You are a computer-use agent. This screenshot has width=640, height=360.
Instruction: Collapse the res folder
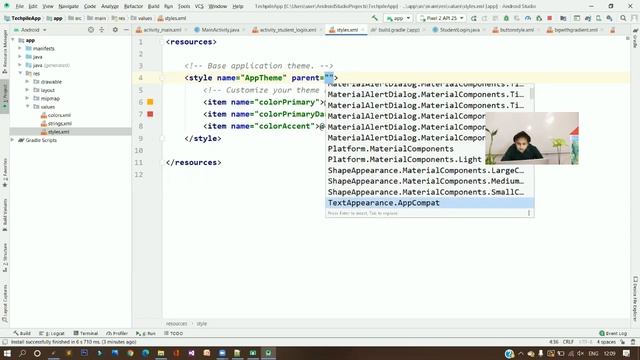pos(20,73)
